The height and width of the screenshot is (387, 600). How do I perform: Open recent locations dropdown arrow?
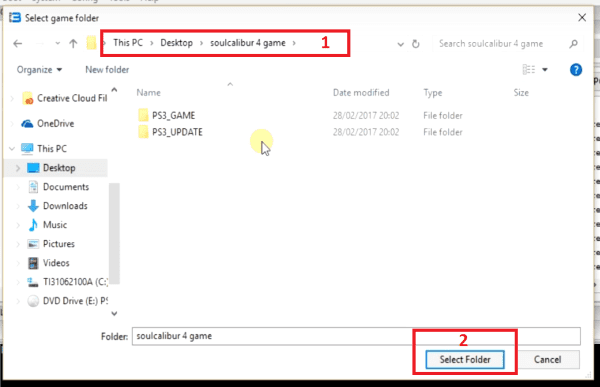57,44
